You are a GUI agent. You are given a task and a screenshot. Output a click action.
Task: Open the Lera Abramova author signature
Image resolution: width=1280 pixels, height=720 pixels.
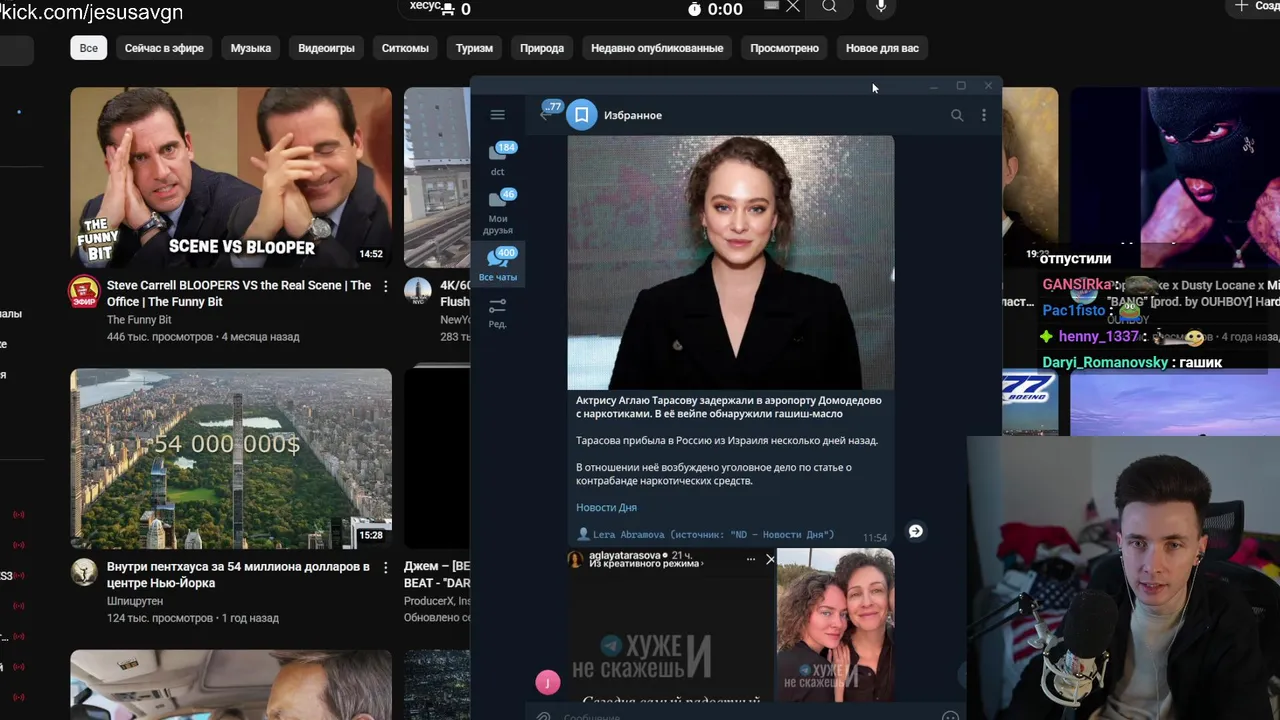[705, 535]
